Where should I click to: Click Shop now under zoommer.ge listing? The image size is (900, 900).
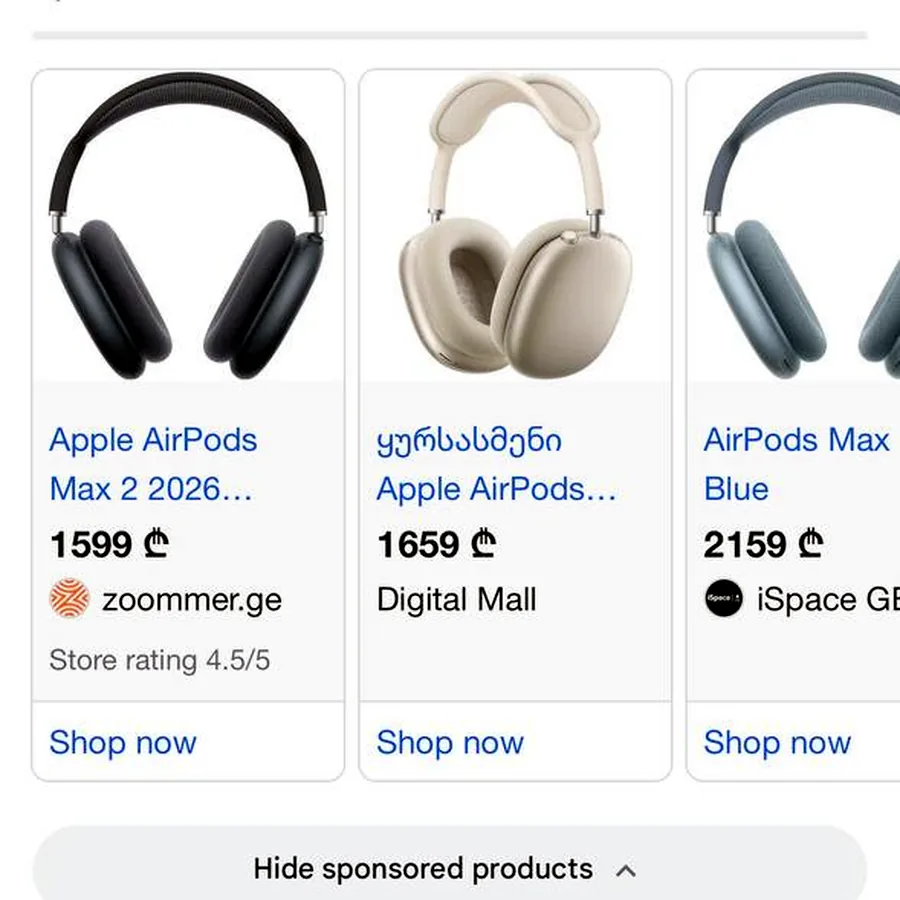click(123, 742)
